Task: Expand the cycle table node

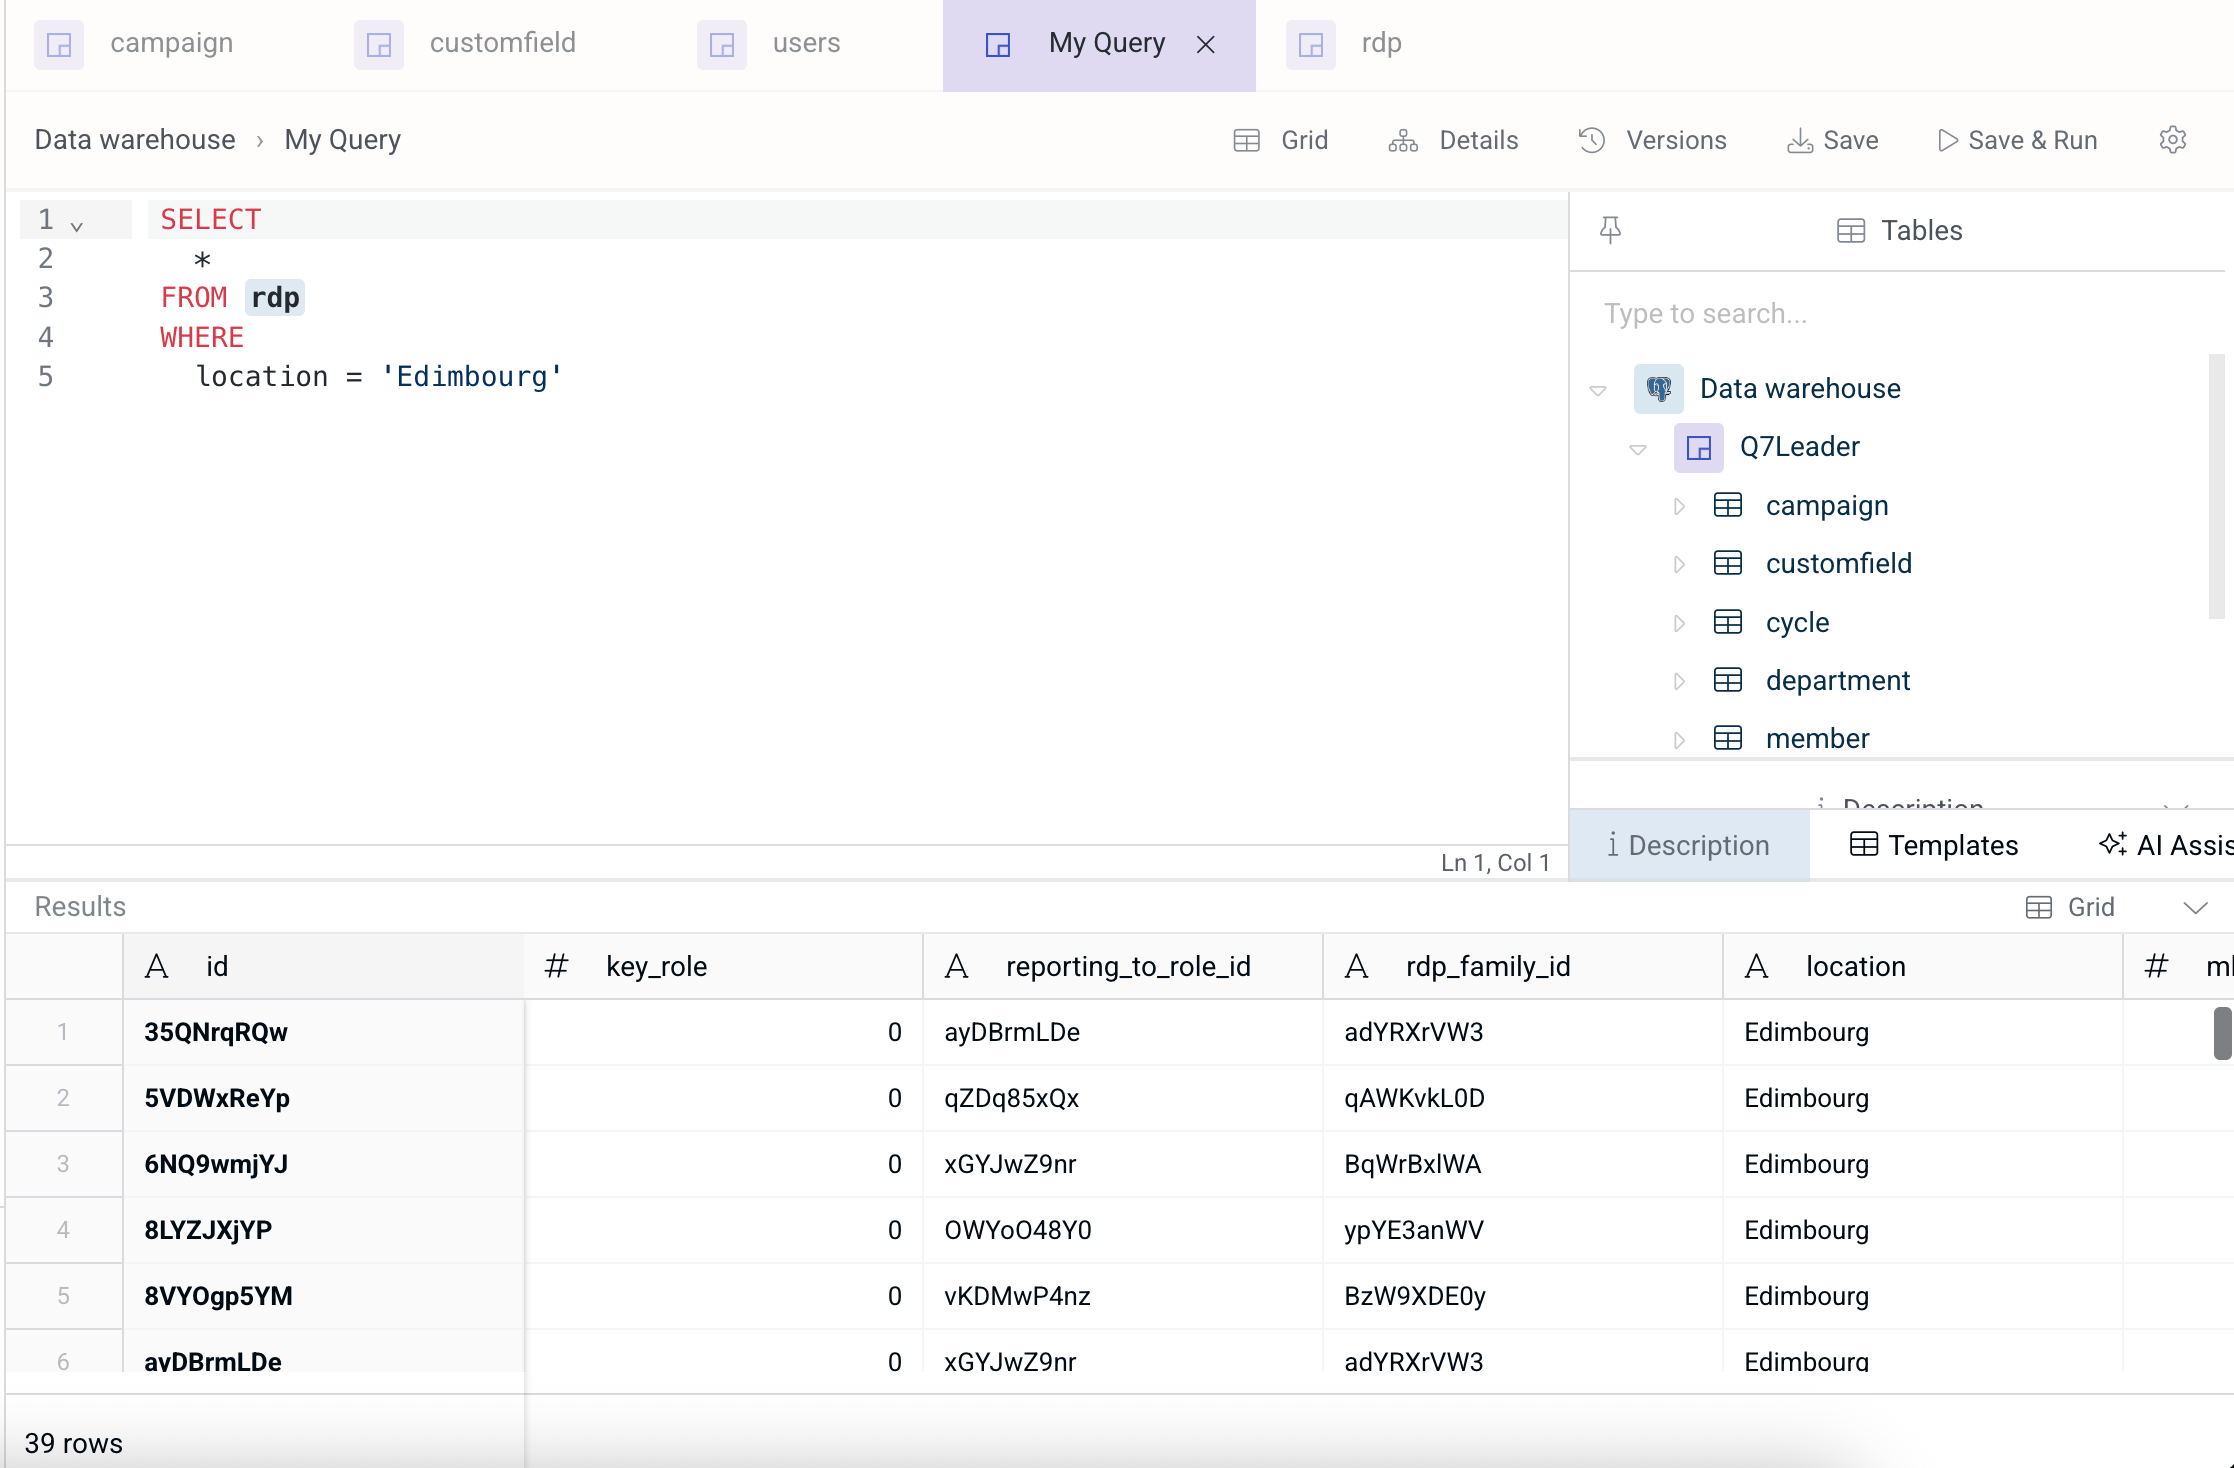Action: 1679,623
